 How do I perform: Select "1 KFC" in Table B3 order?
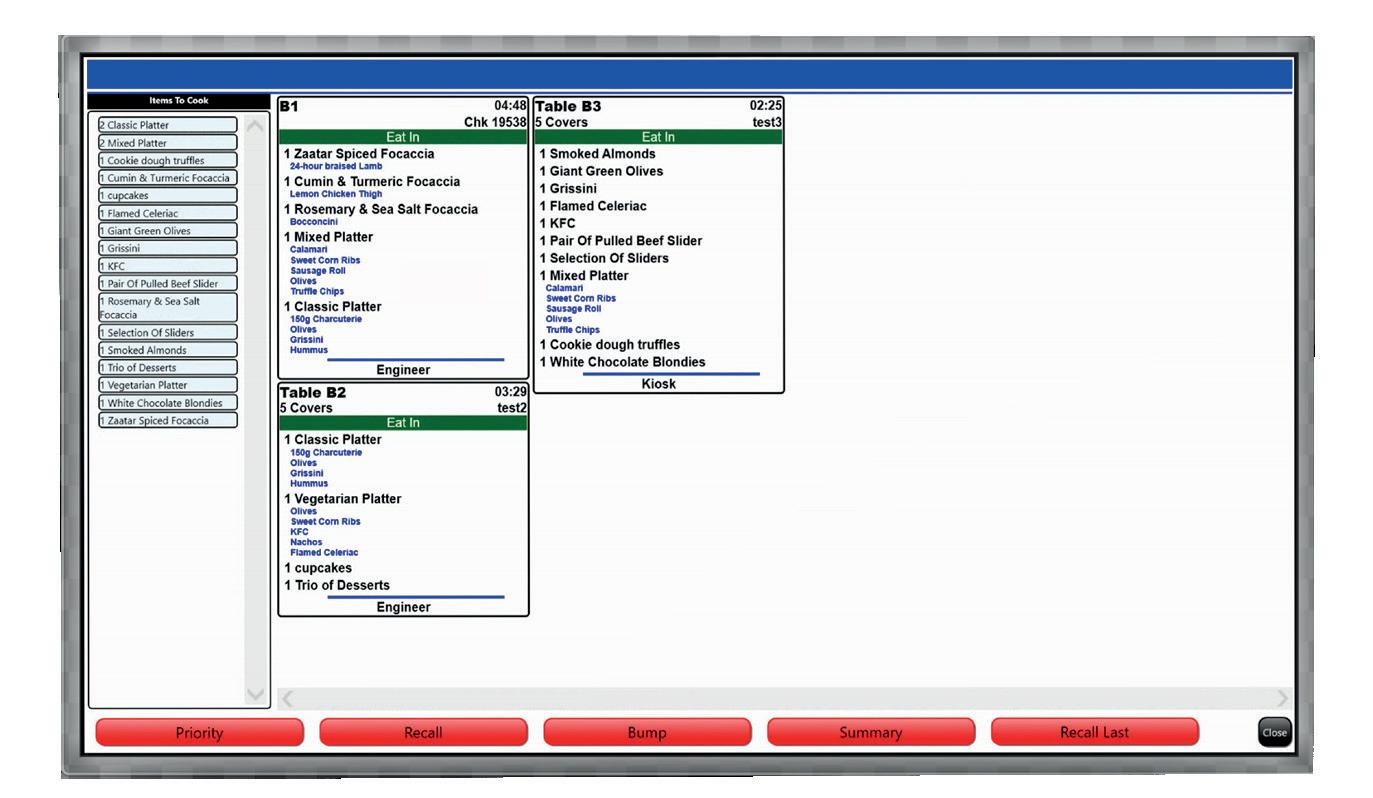(x=558, y=223)
